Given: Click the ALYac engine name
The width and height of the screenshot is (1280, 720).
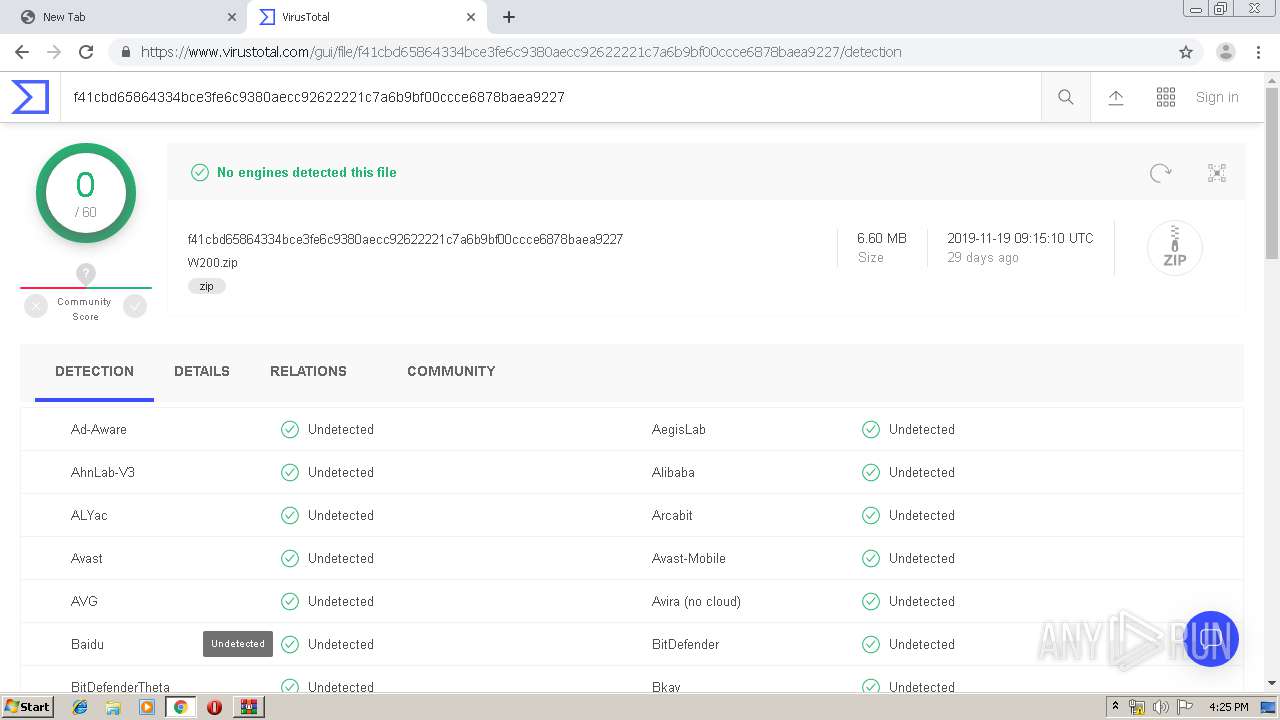Looking at the screenshot, I should tap(89, 515).
